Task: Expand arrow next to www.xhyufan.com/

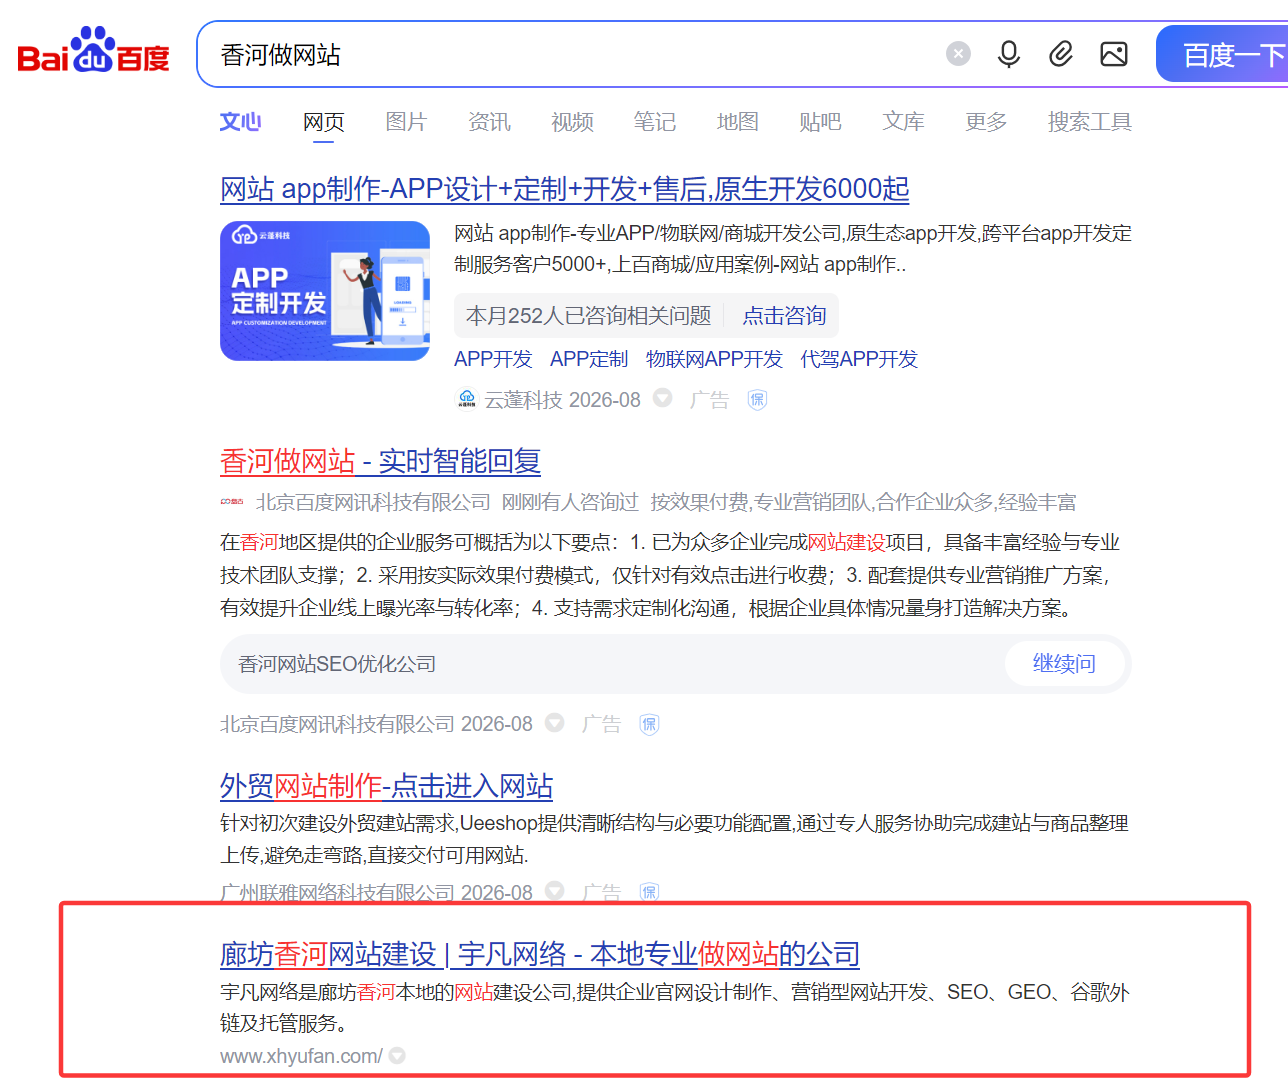Action: click(397, 1055)
